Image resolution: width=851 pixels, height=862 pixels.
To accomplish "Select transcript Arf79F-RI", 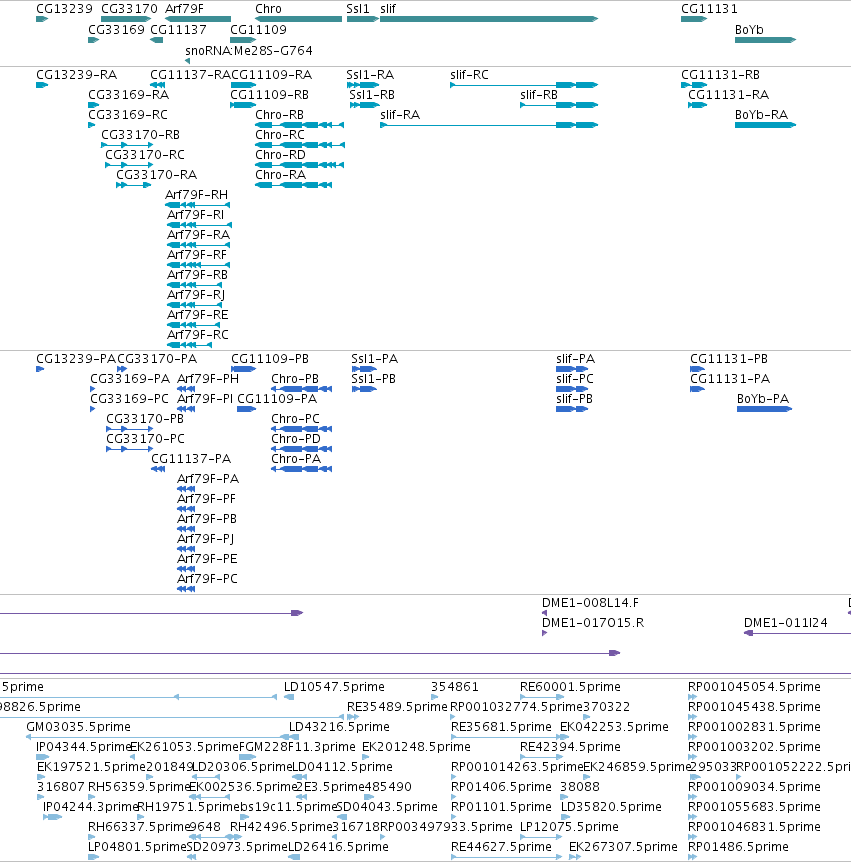I will pyautogui.click(x=200, y=225).
